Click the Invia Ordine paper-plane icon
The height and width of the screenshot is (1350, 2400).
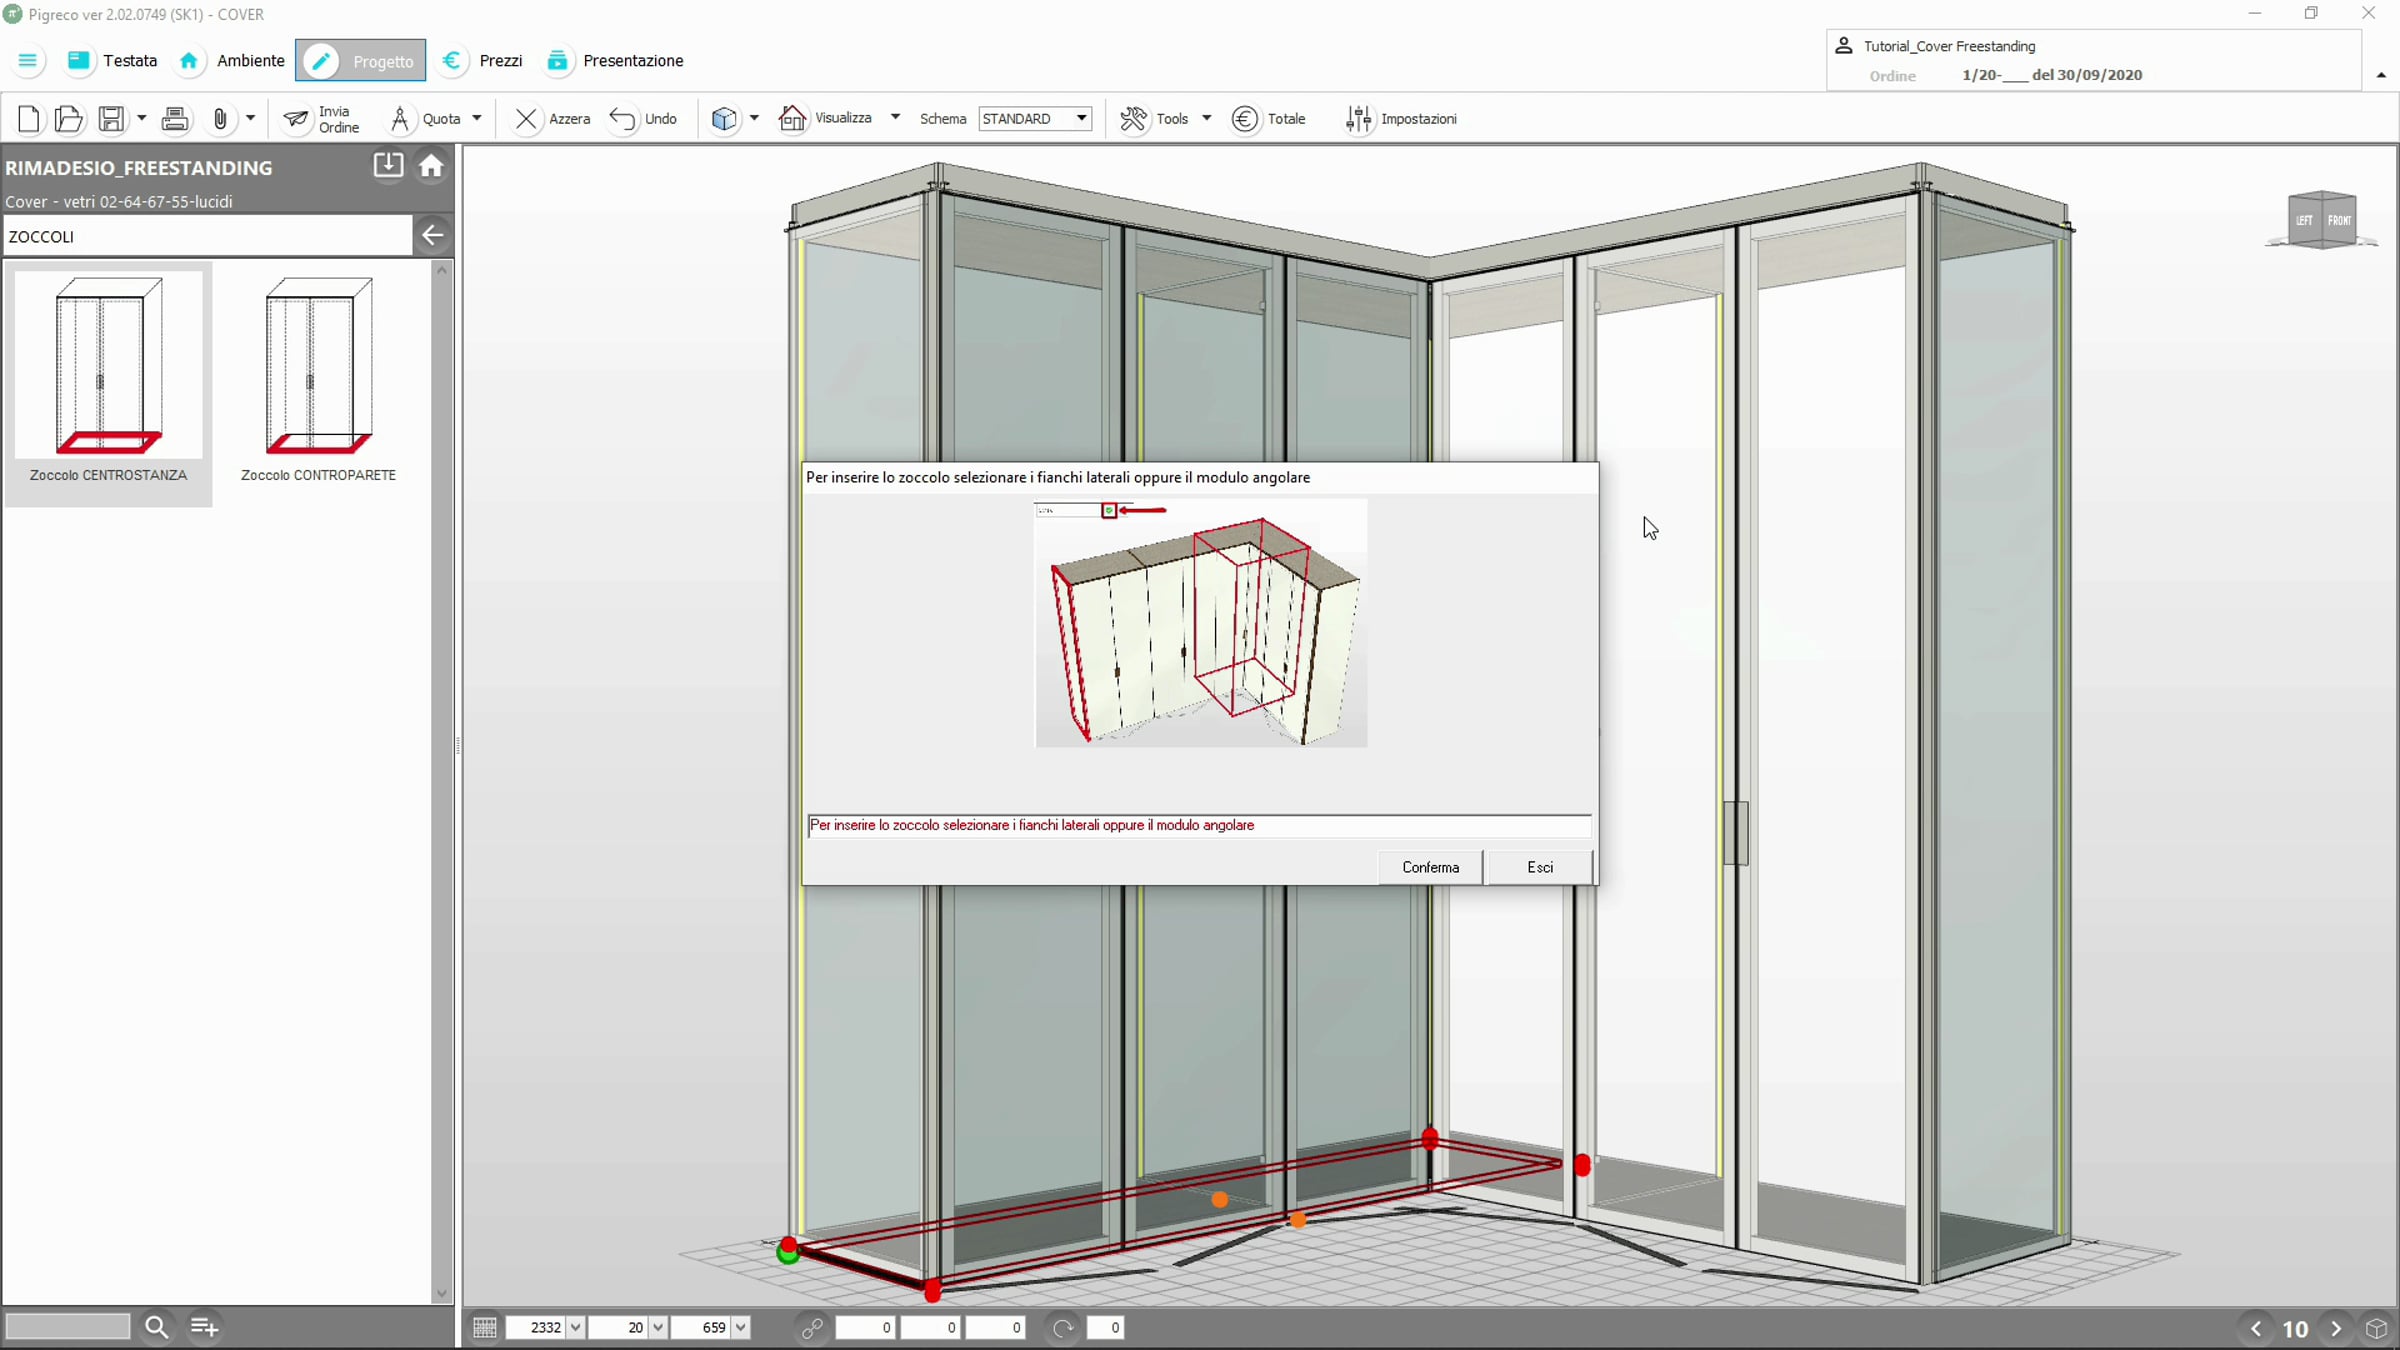coord(296,119)
